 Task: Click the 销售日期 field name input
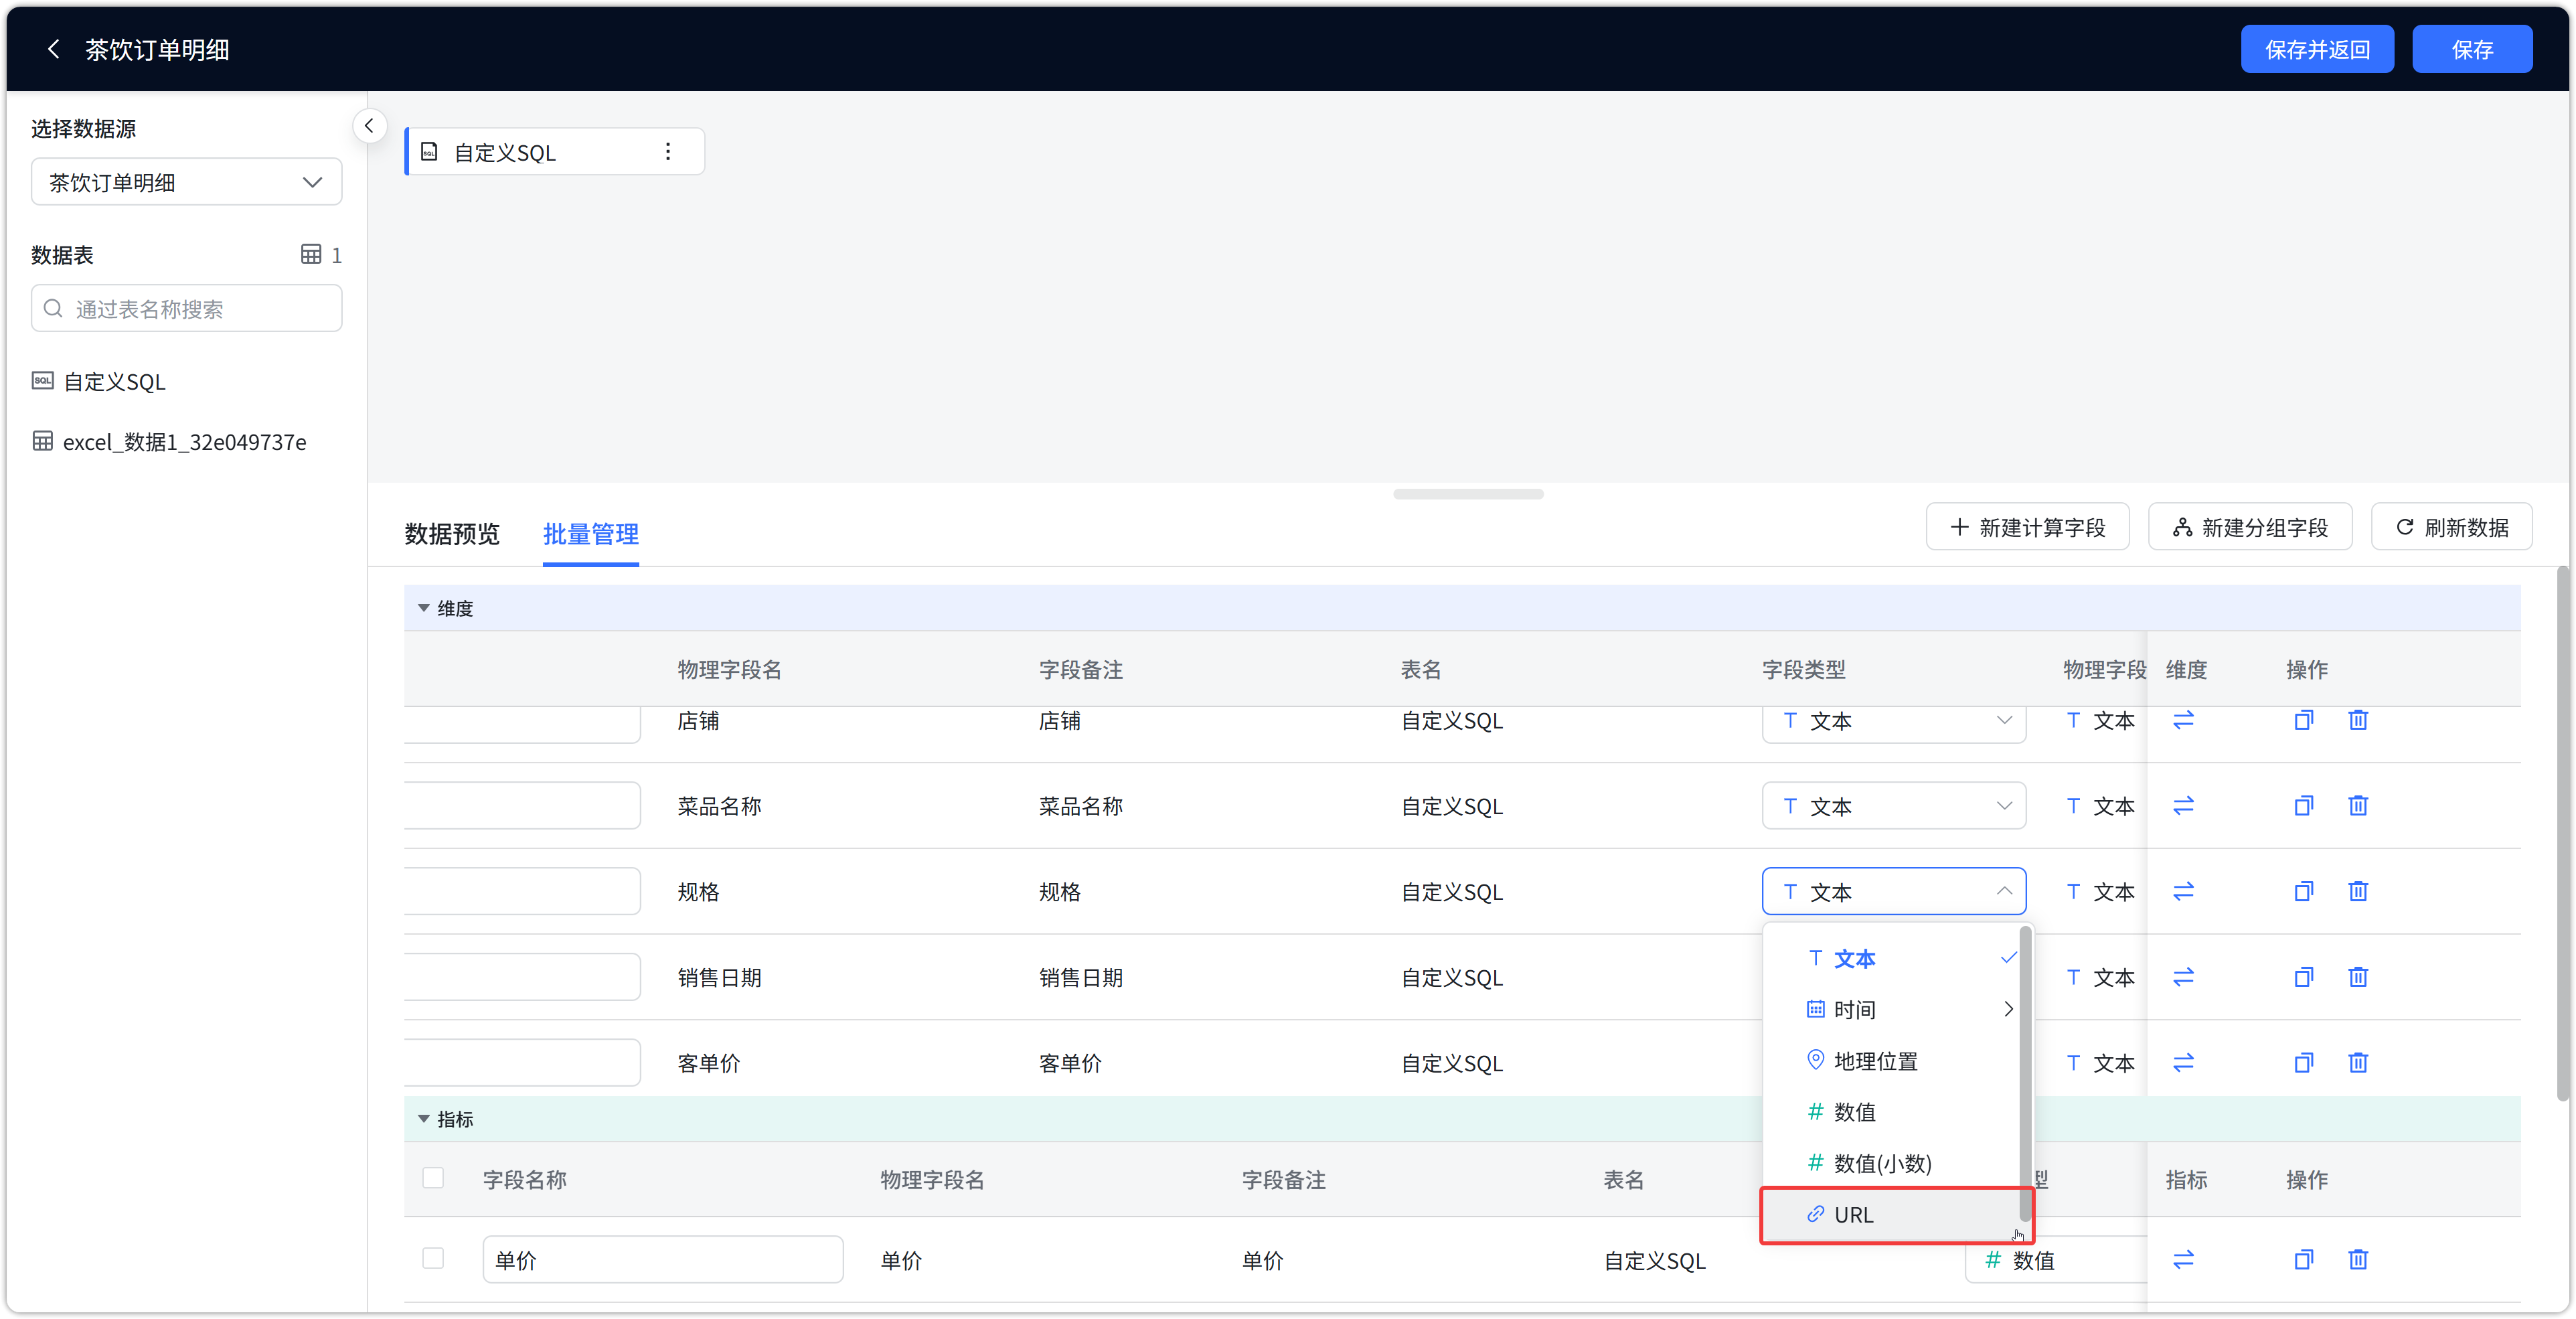522,977
